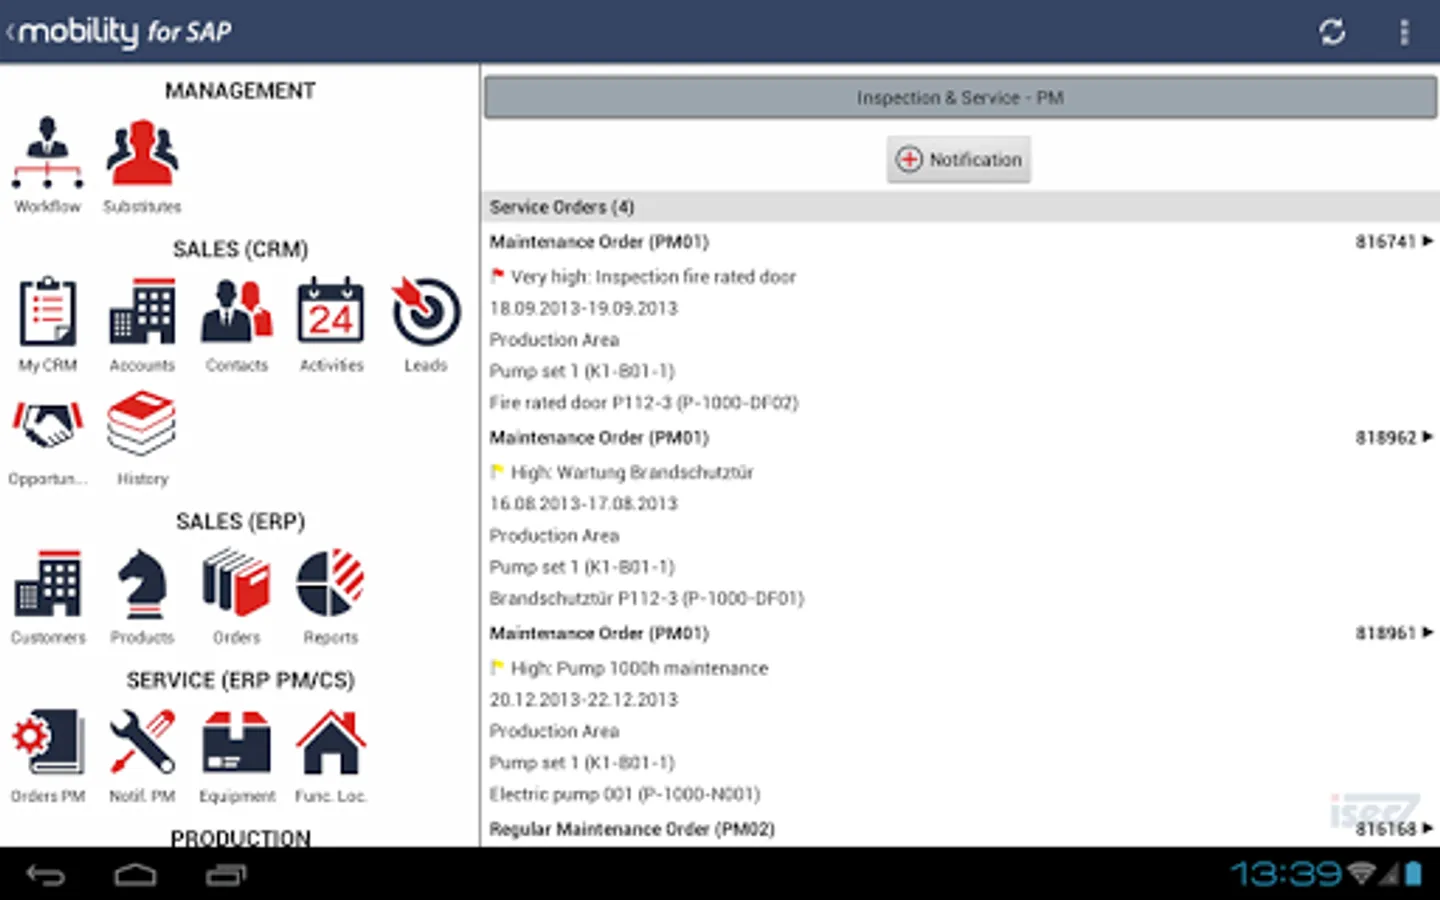The height and width of the screenshot is (900, 1440).
Task: Click the Notification add button
Action: [x=958, y=159]
